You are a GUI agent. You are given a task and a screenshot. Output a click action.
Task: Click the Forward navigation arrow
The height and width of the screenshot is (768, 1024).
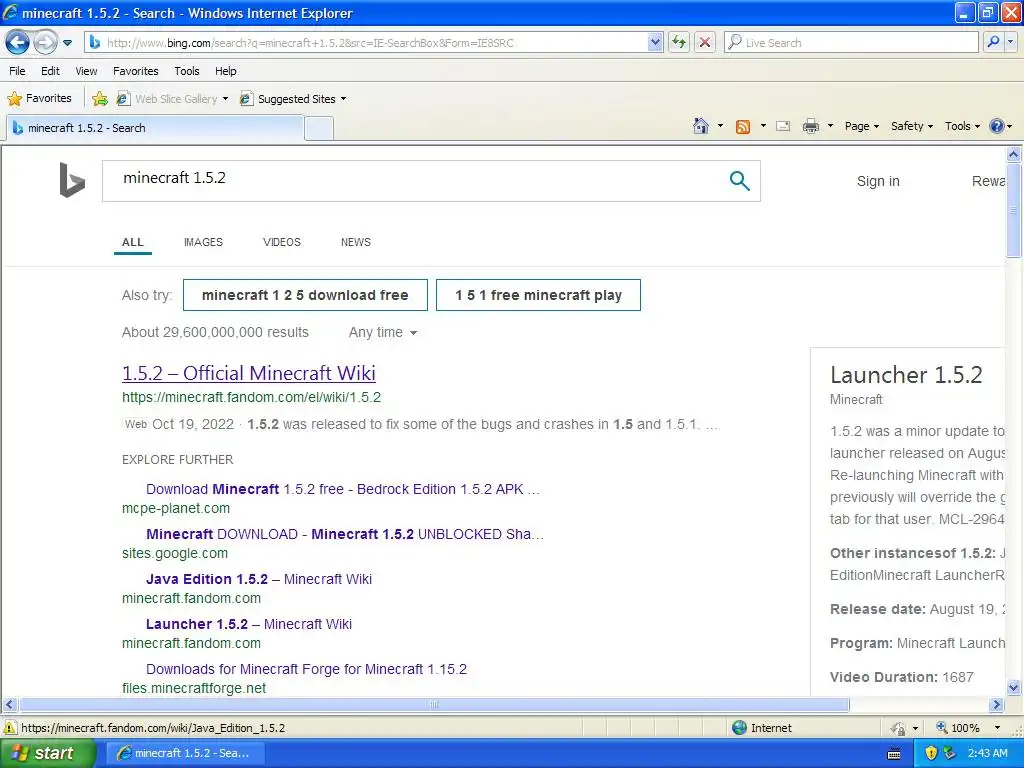click(x=45, y=43)
